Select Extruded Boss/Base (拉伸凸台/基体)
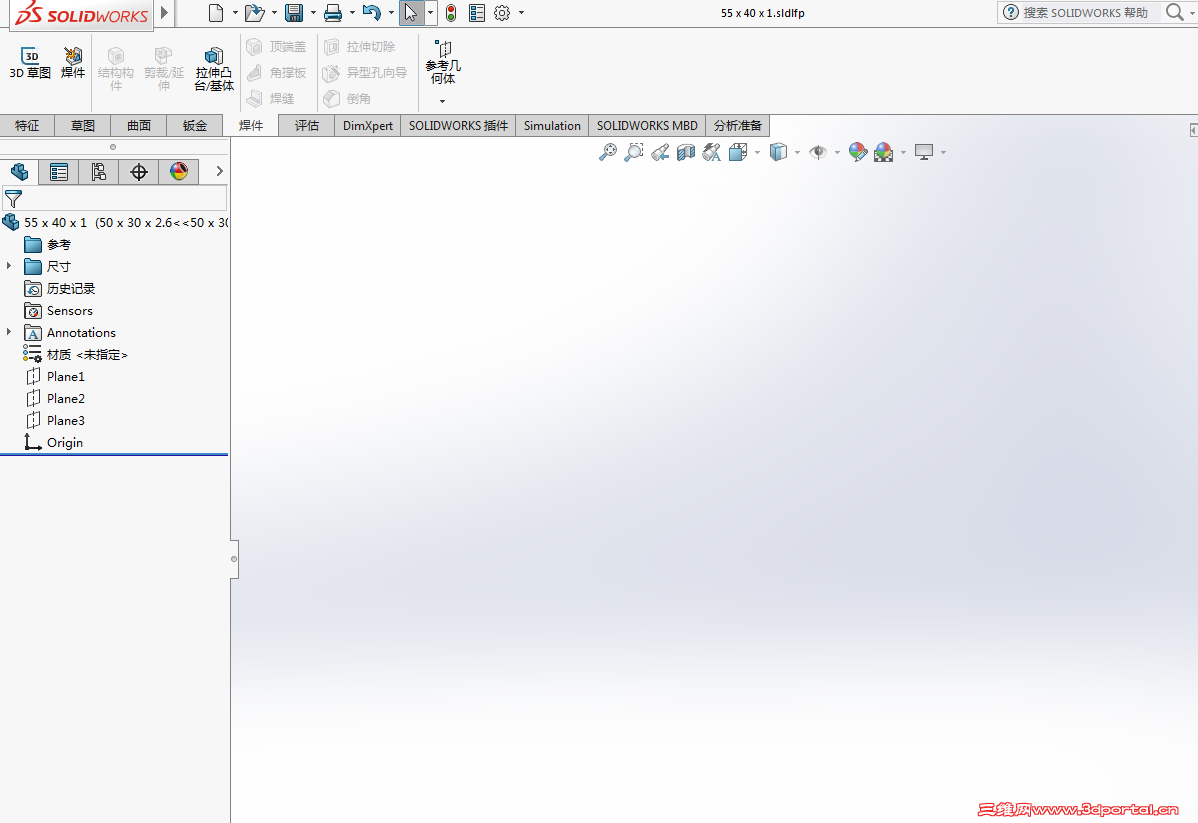Image resolution: width=1198 pixels, height=823 pixels. point(214,69)
